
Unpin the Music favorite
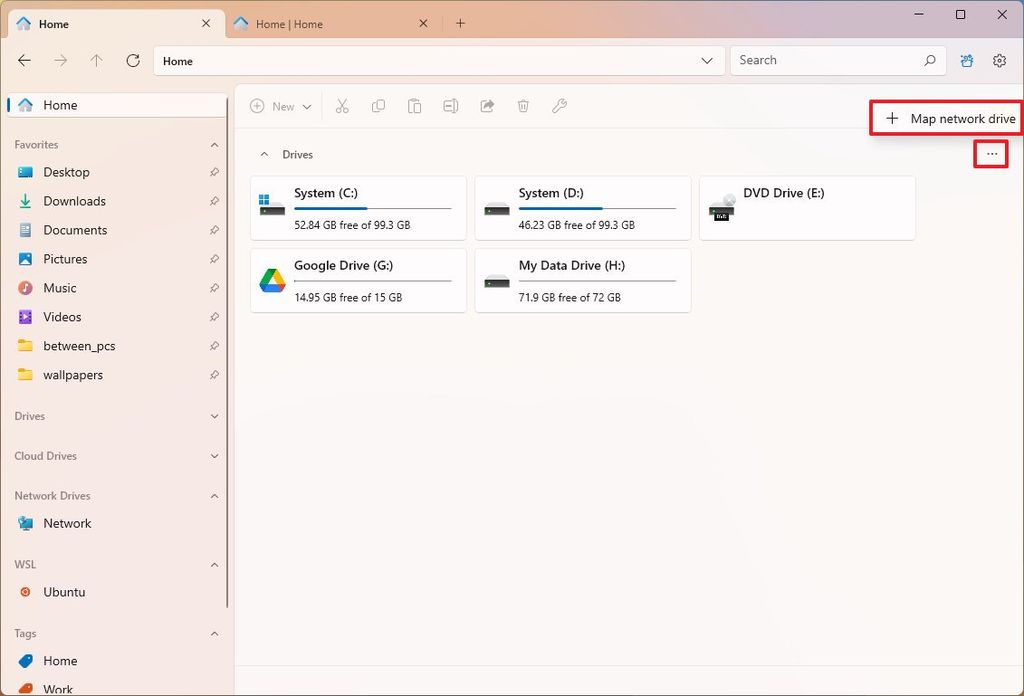214,288
